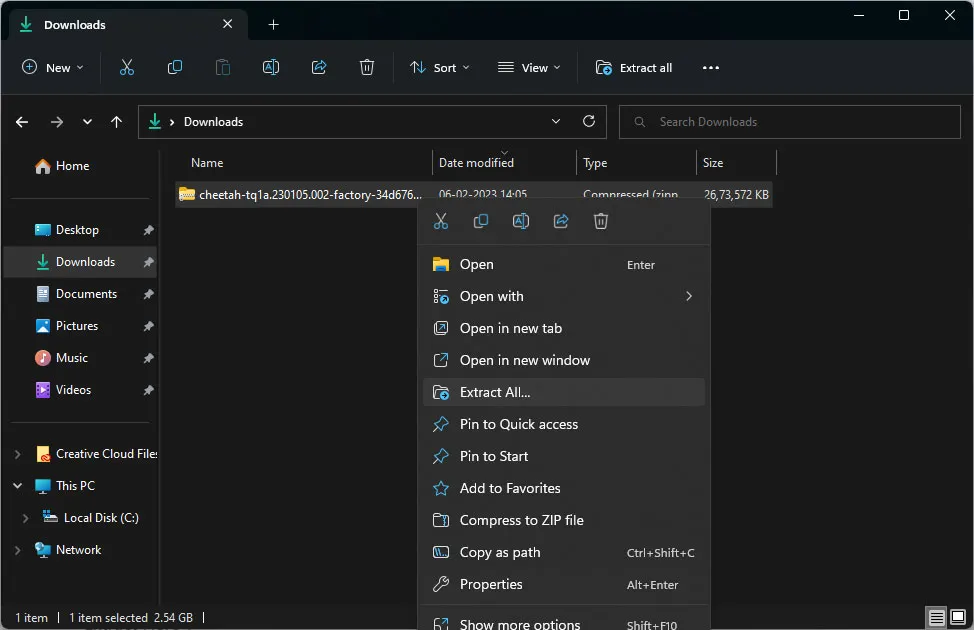The width and height of the screenshot is (974, 630).
Task: Open the New item menu in the toolbar
Action: pos(53,67)
